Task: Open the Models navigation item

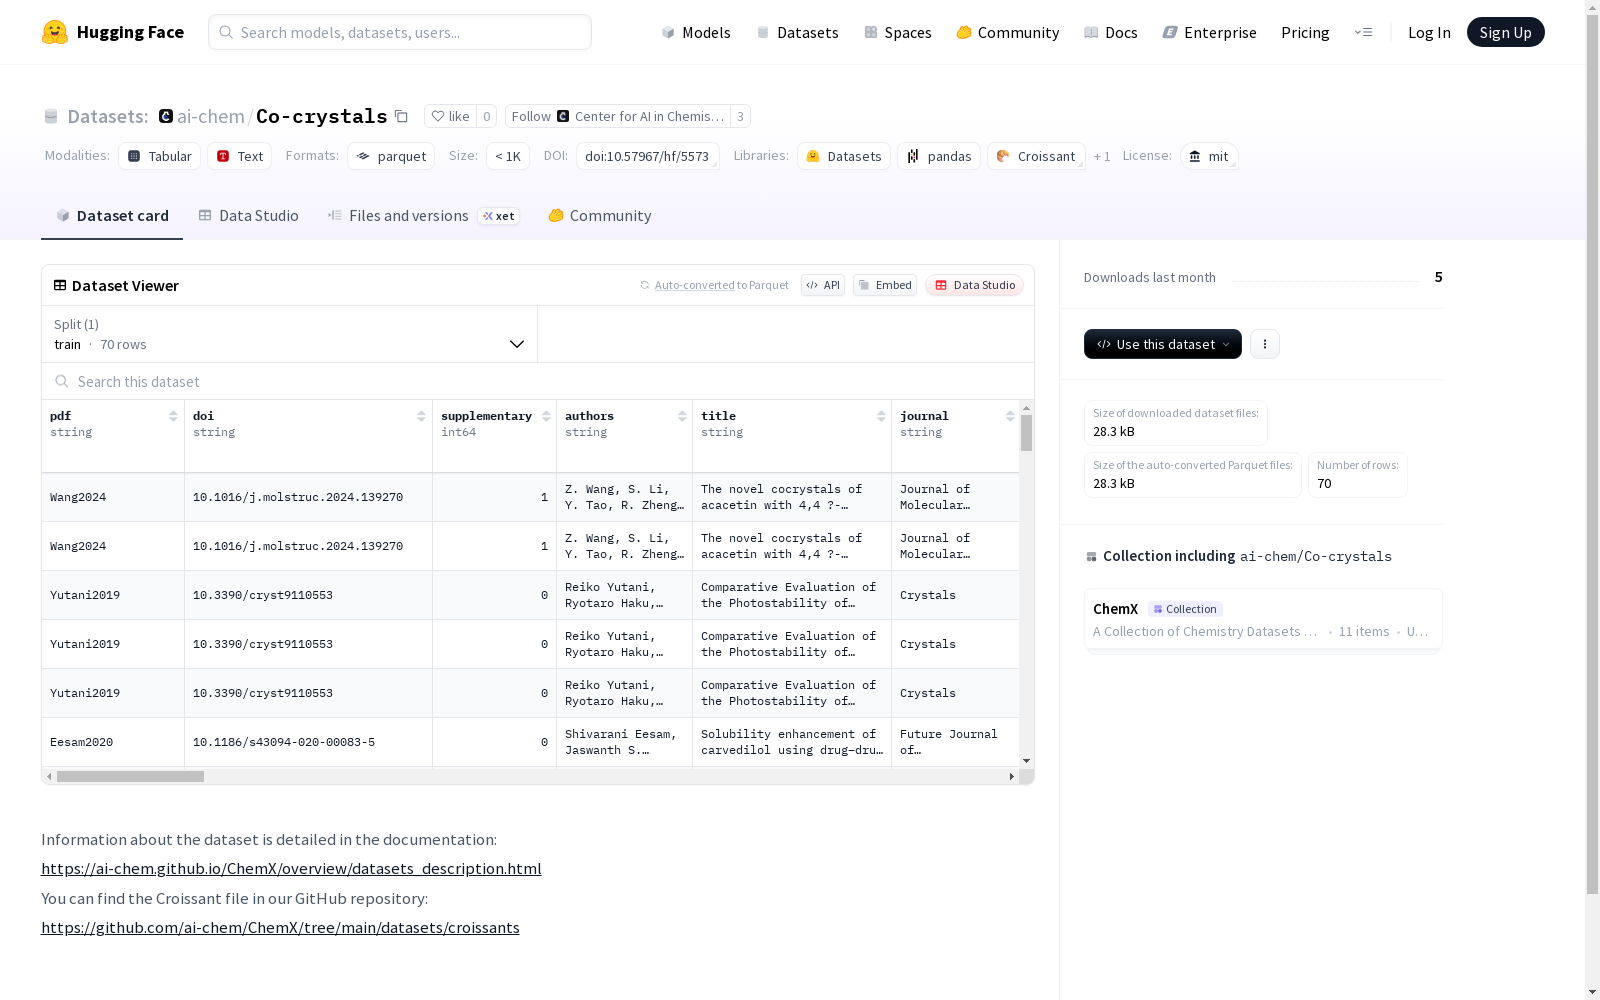Action: [696, 32]
